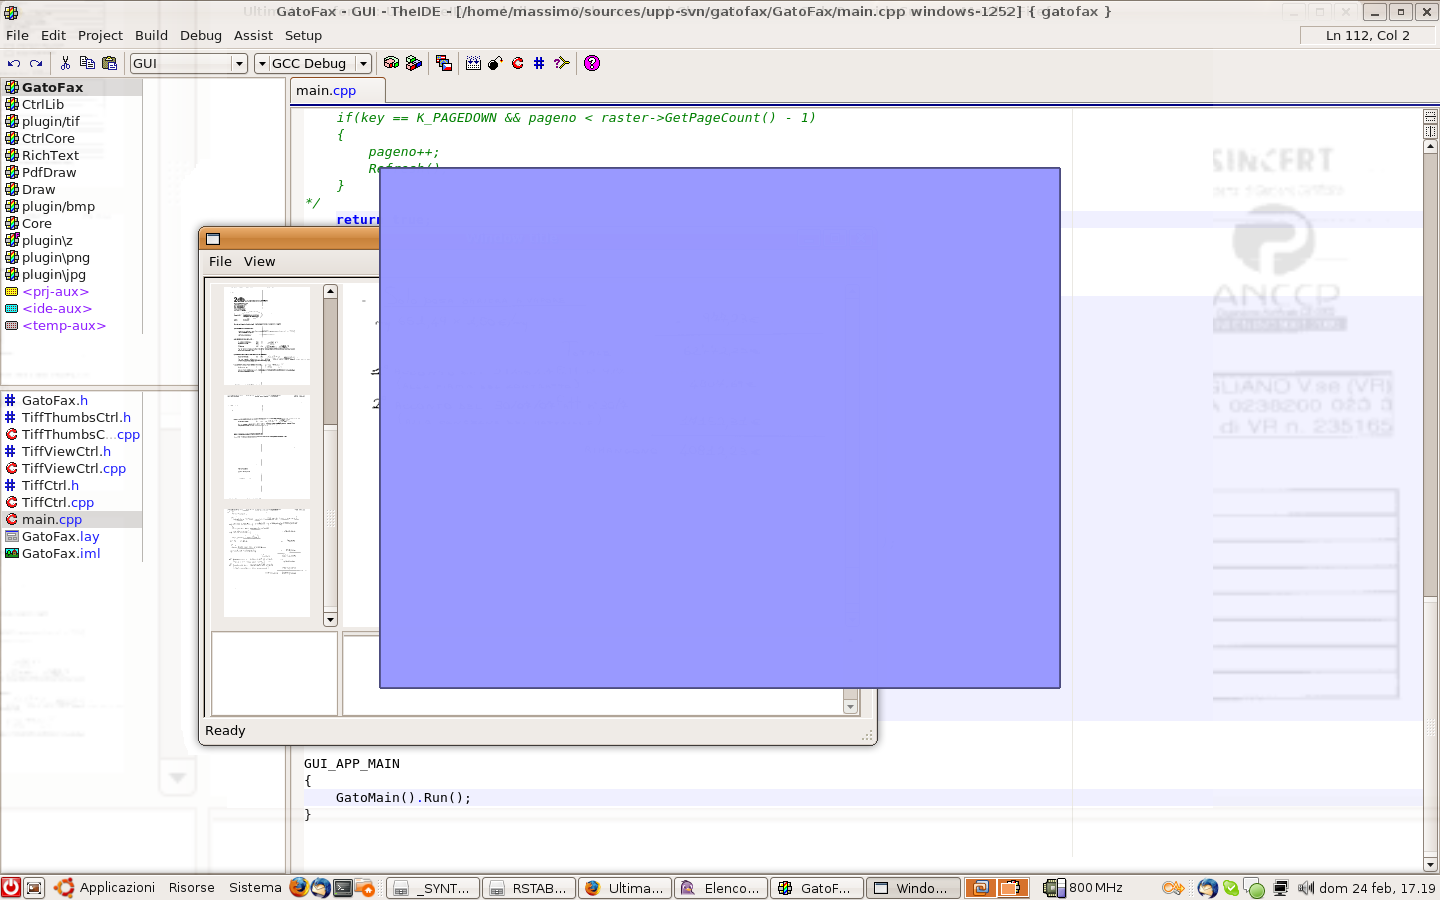
Task: Open the dropdown arrow left of GCC Debug
Action: coord(262,63)
